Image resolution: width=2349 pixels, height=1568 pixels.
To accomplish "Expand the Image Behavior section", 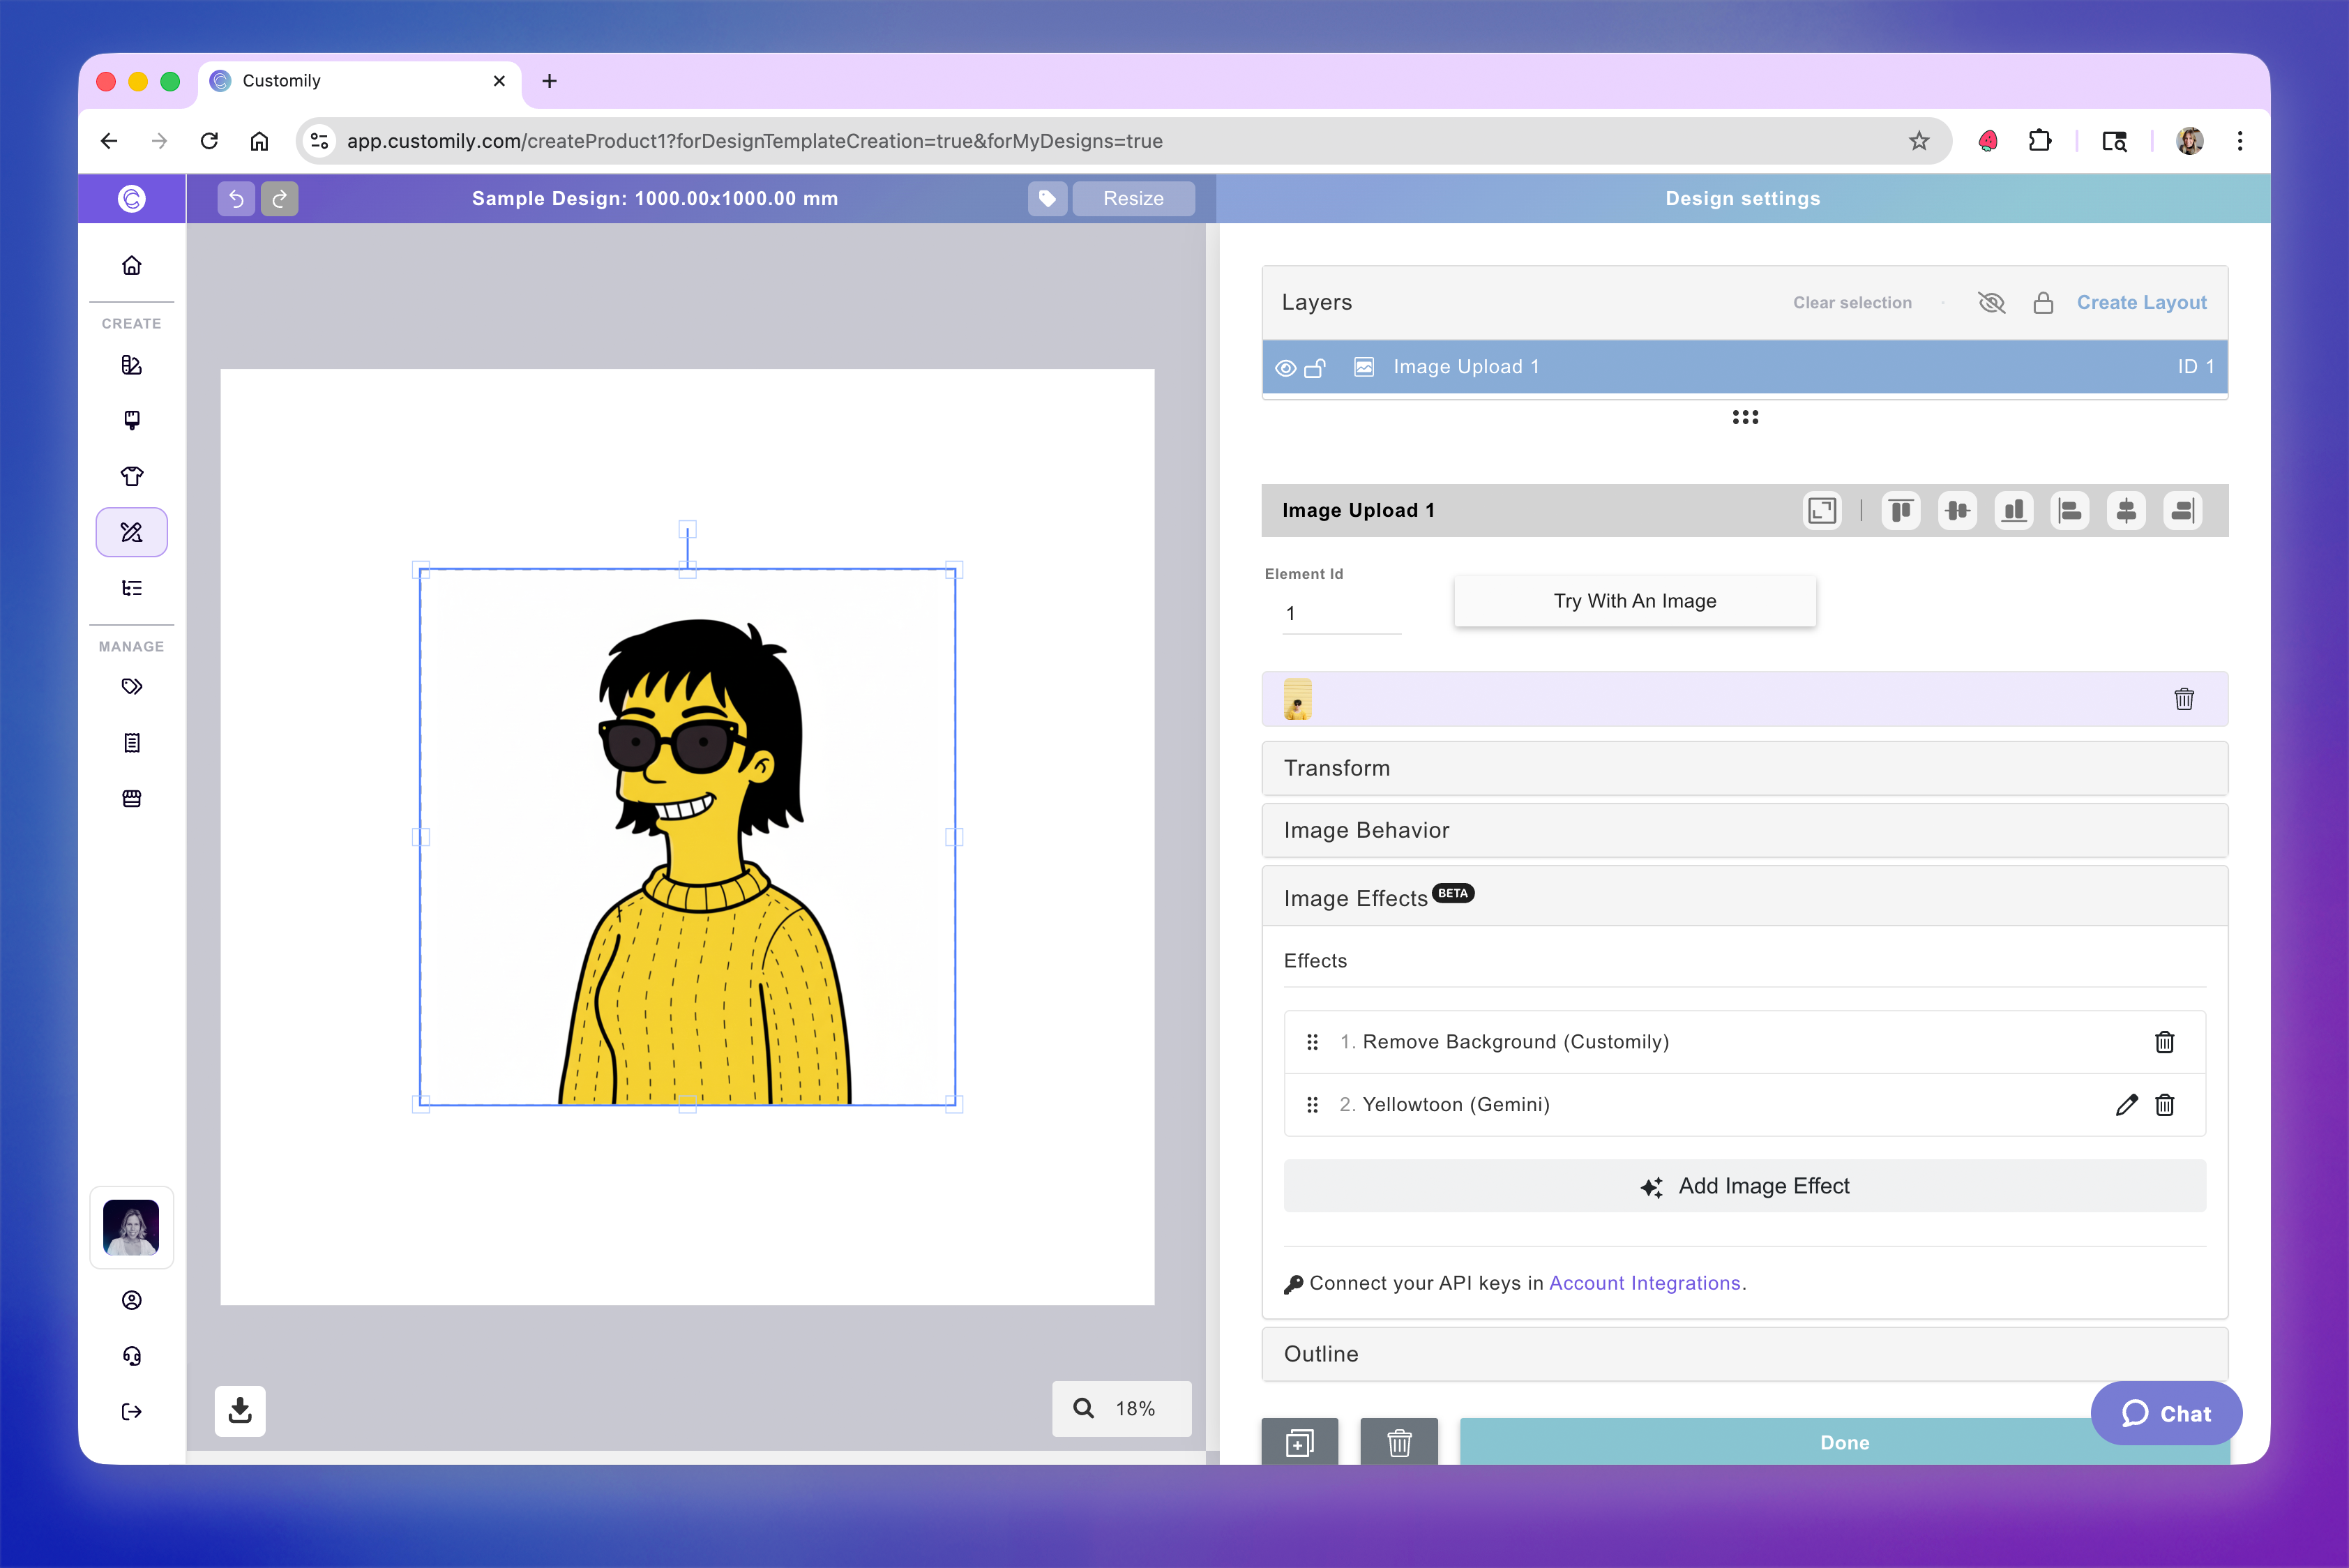I will tap(1744, 830).
